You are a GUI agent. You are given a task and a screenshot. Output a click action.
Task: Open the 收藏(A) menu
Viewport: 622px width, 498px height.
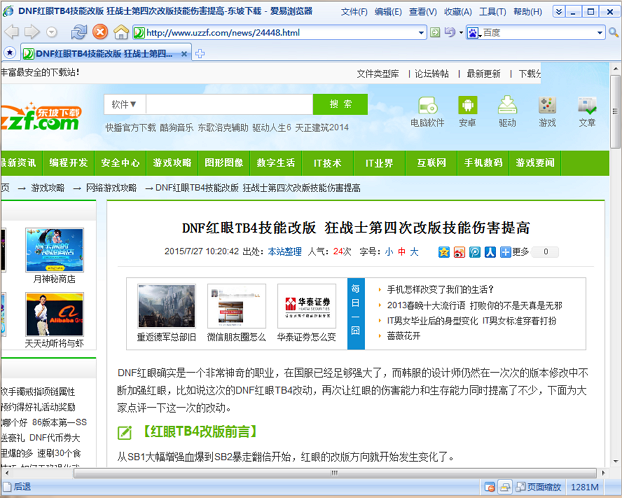tap(458, 12)
